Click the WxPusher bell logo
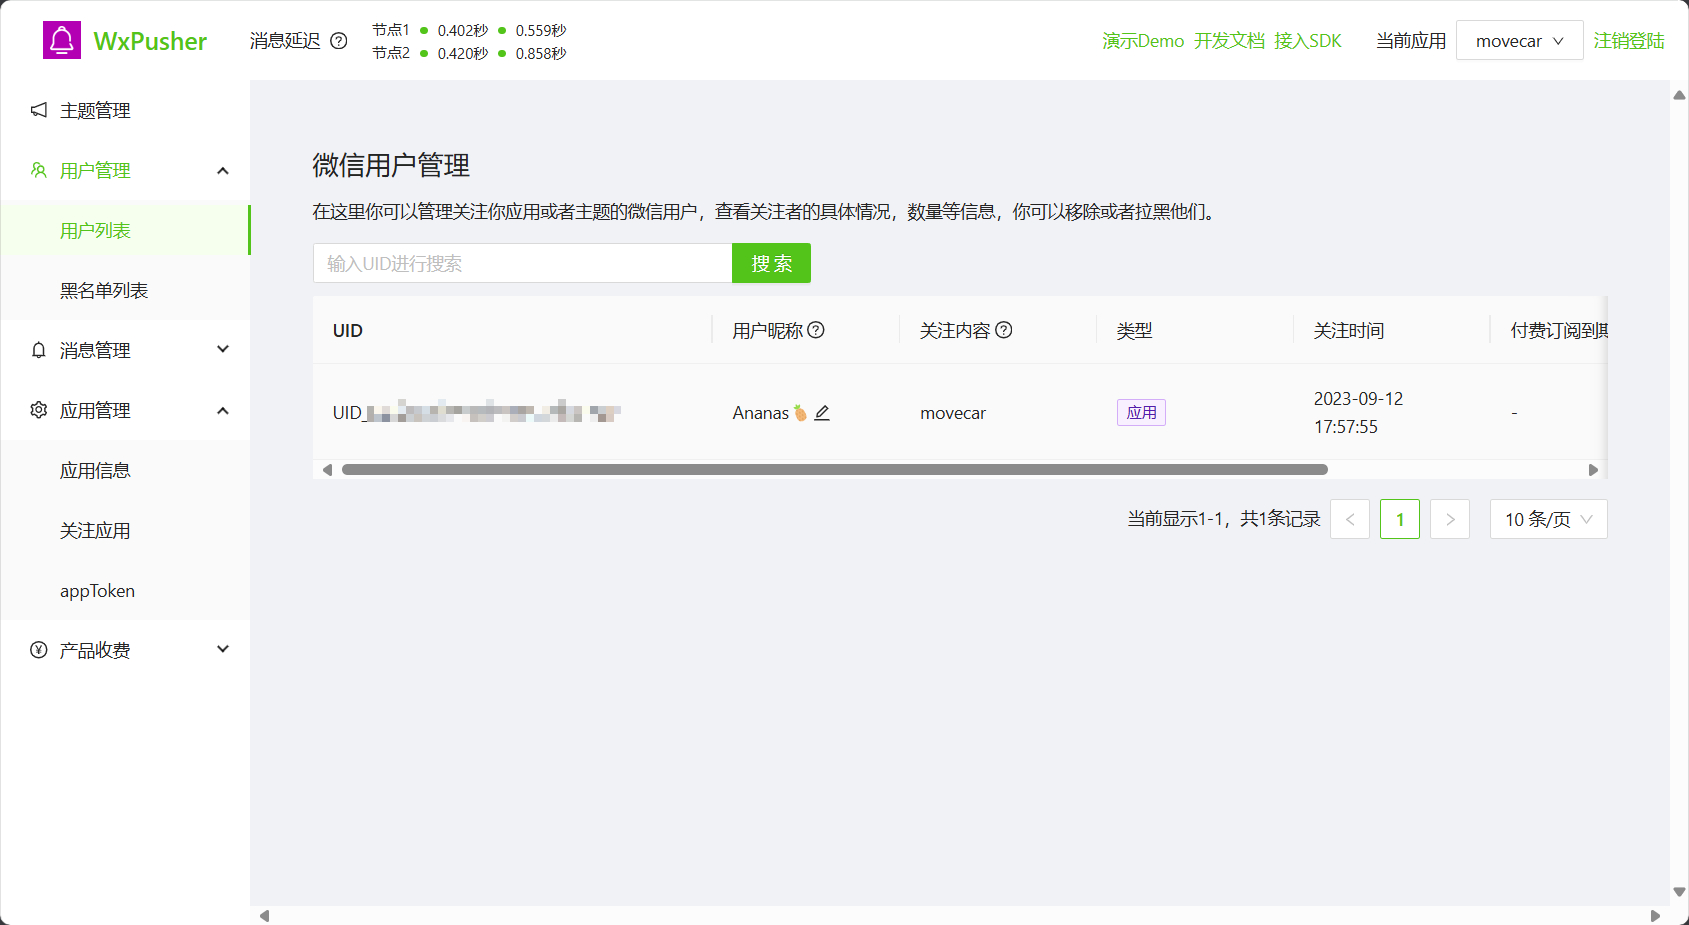The height and width of the screenshot is (925, 1689). (61, 40)
